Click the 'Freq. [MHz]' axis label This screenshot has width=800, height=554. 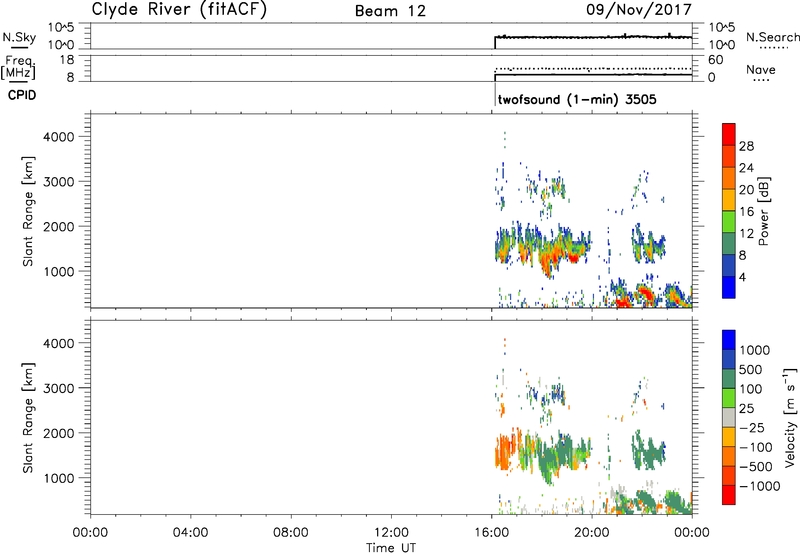click(x=19, y=68)
